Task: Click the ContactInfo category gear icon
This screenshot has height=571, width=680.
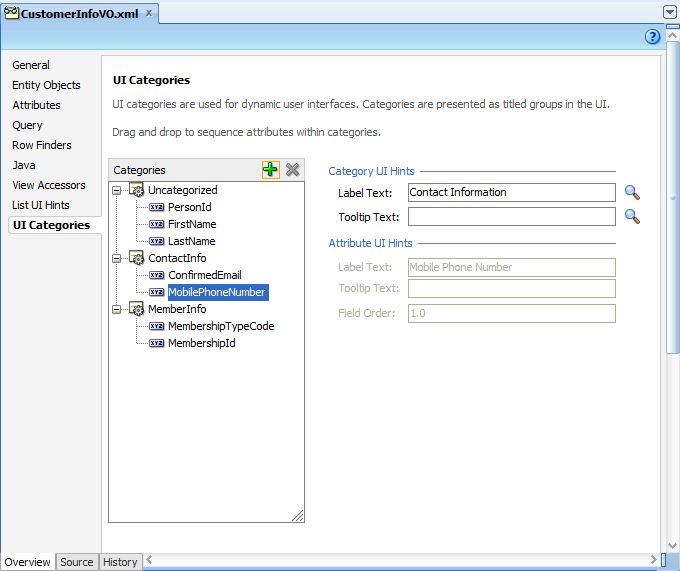Action: tap(137, 258)
